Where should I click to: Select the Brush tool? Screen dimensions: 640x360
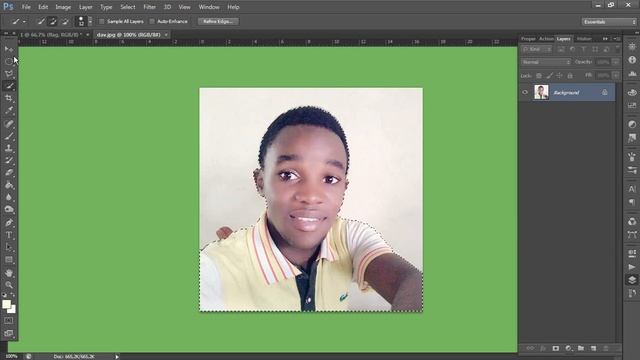(x=9, y=136)
